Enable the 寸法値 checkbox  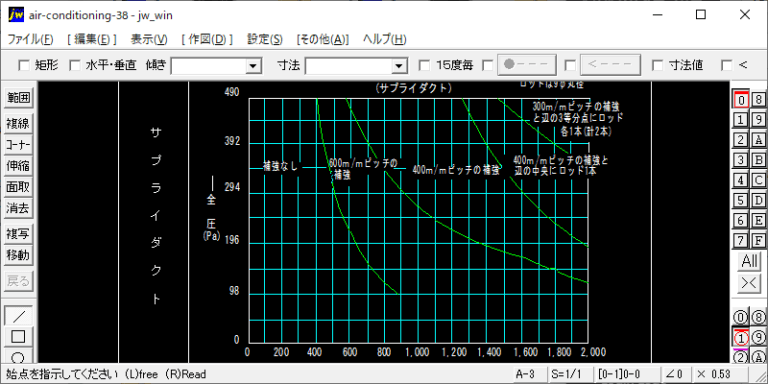(x=658, y=65)
